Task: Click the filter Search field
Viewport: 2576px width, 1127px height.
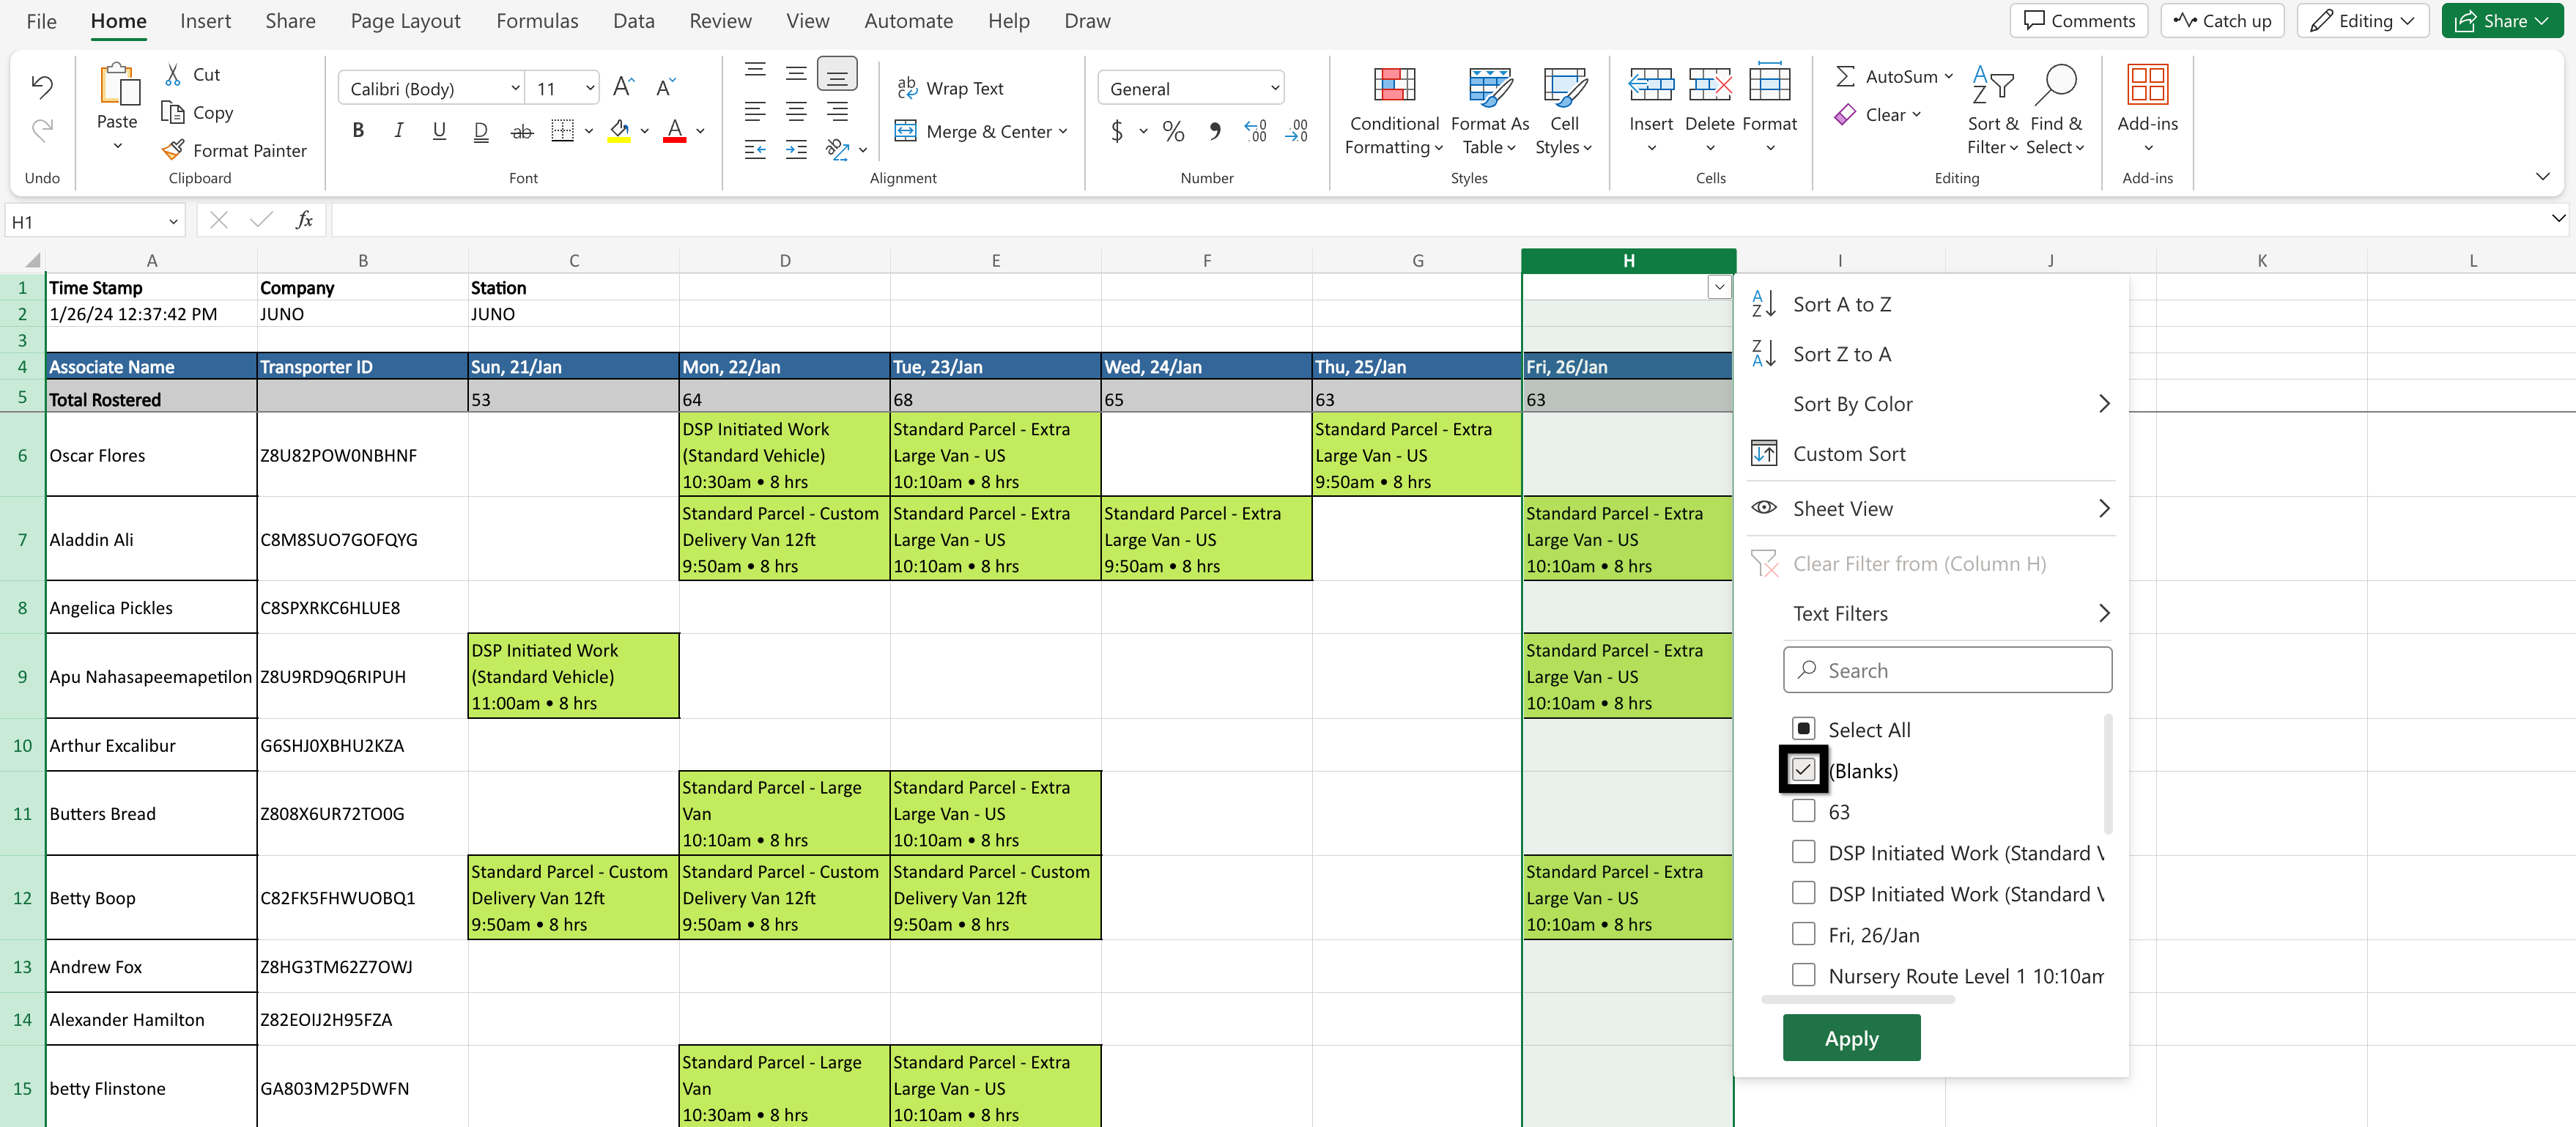Action: click(x=1947, y=670)
